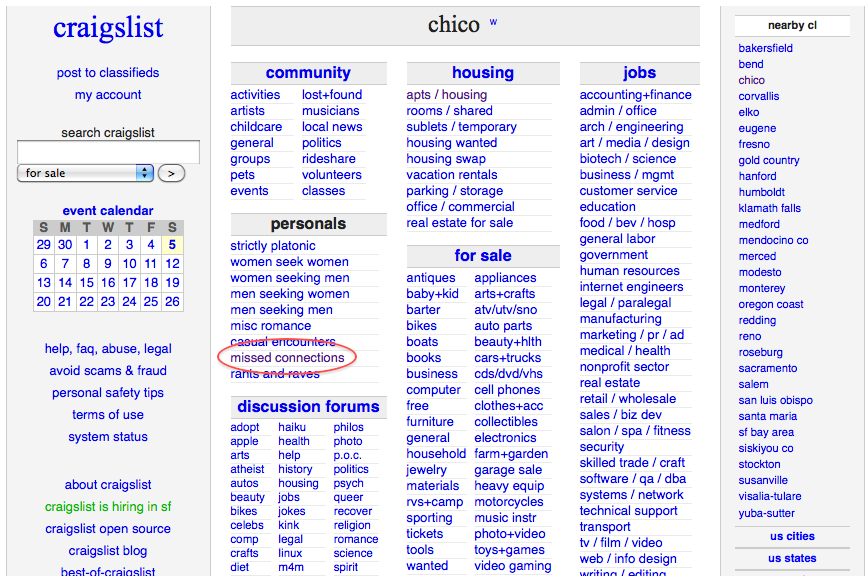868x576 pixels.
Task: Open sacramento in nearby cl
Action: pos(768,368)
